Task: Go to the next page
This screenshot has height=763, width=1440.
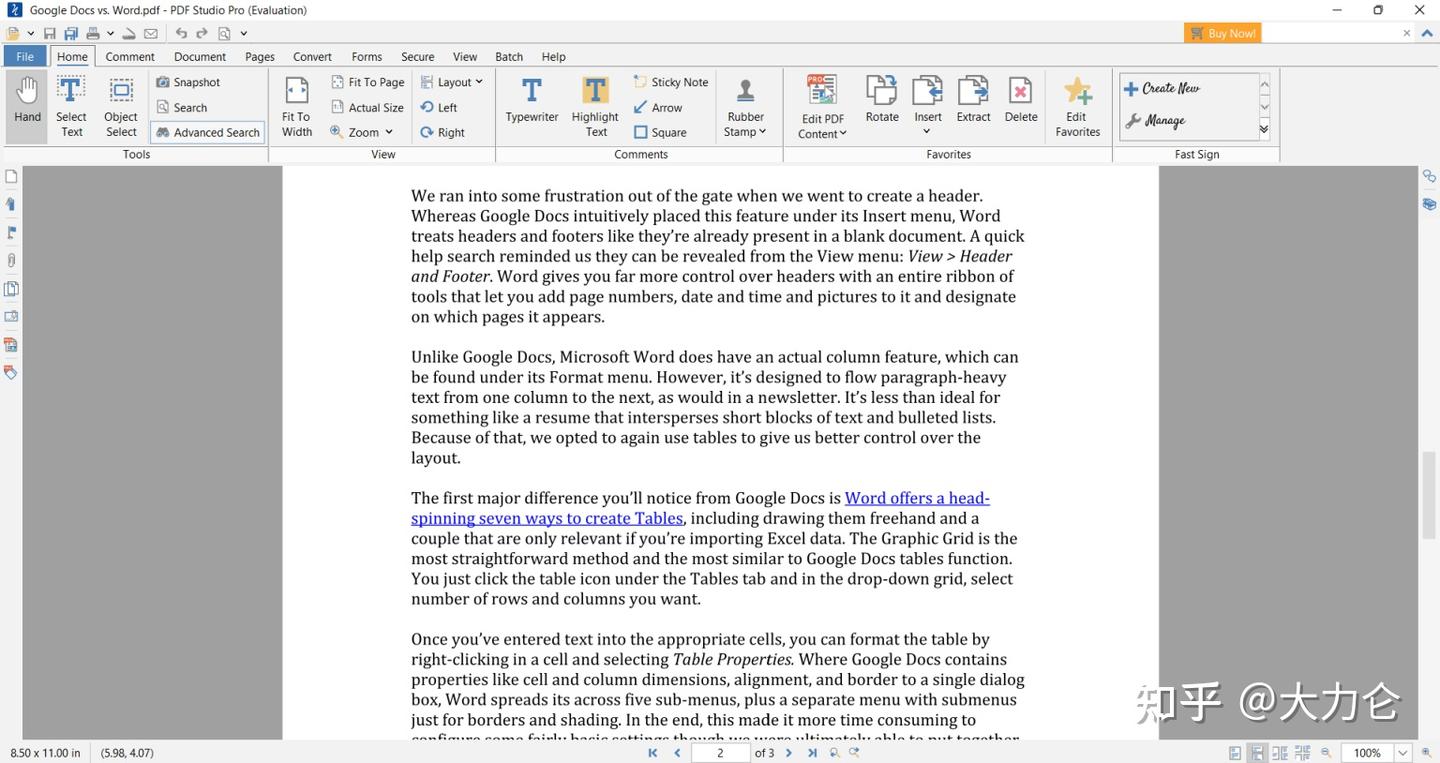Action: pyautogui.click(x=789, y=753)
